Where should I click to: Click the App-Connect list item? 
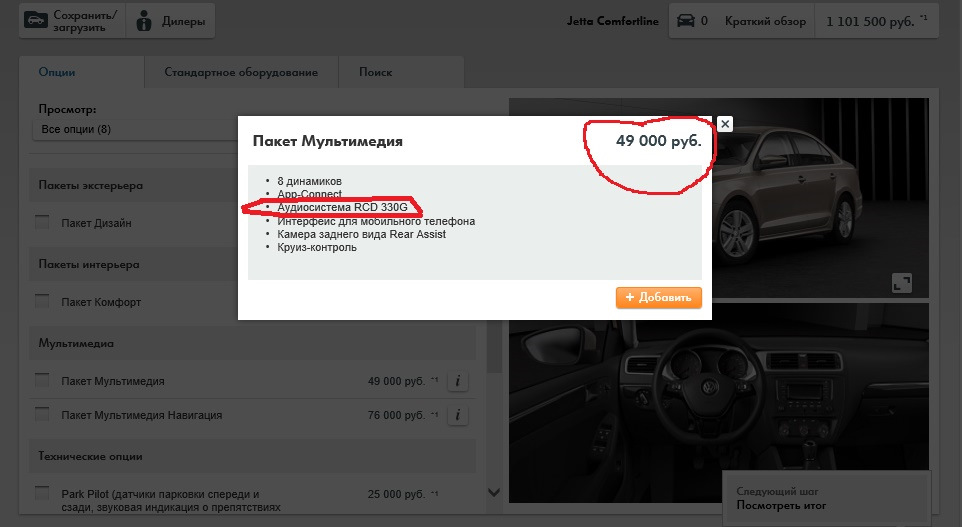coord(309,194)
